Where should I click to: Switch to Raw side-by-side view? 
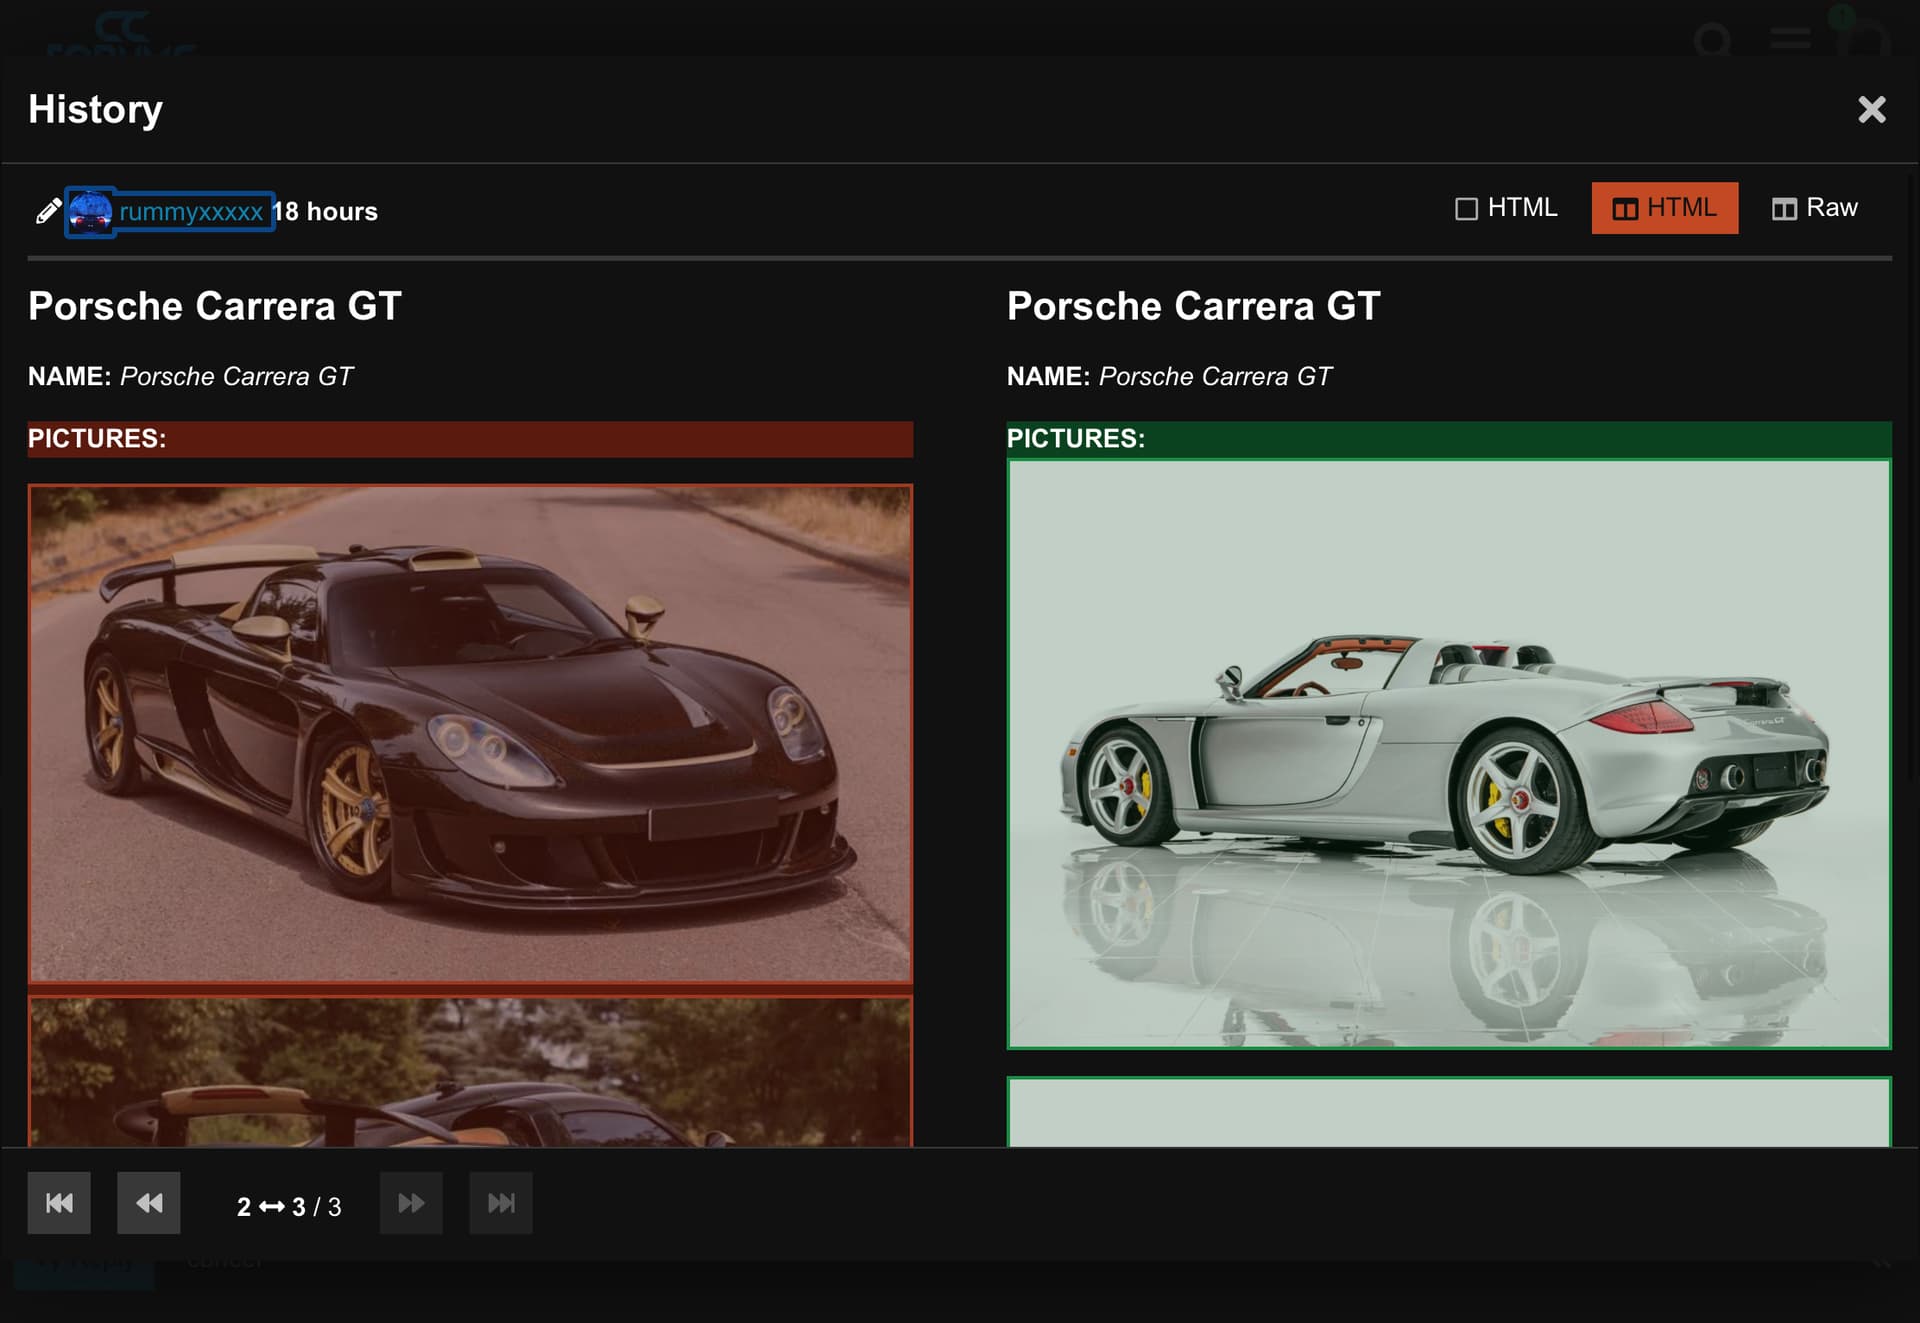[1814, 208]
